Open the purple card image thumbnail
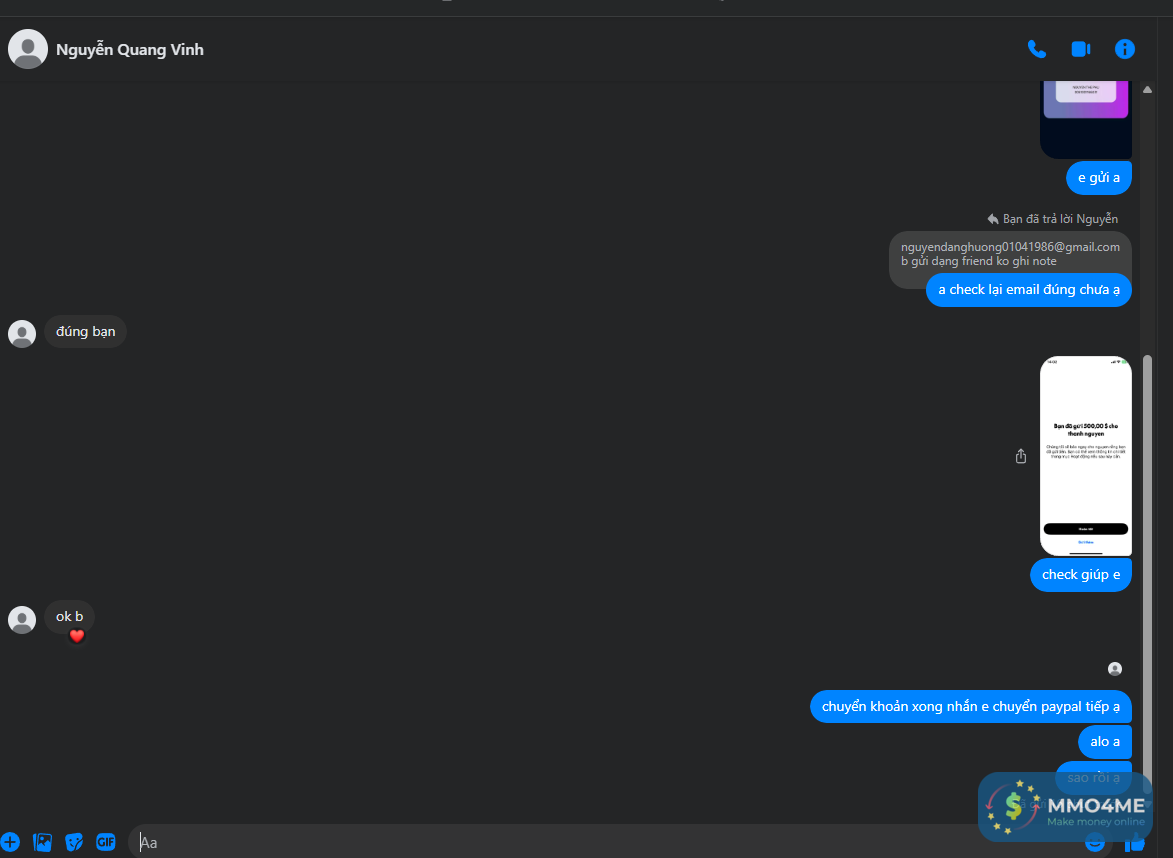The height and width of the screenshot is (858, 1173). coord(1085,120)
